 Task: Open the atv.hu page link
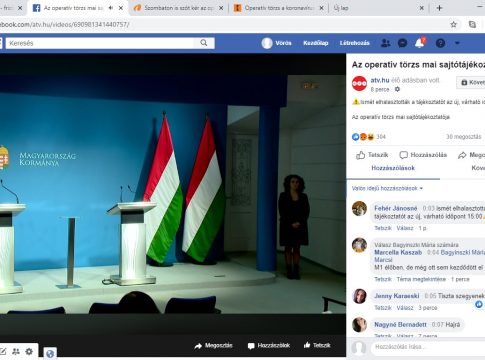coord(380,80)
